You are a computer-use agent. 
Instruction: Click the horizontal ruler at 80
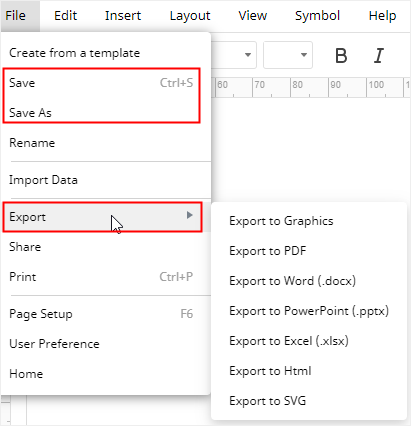pyautogui.click(x=297, y=85)
